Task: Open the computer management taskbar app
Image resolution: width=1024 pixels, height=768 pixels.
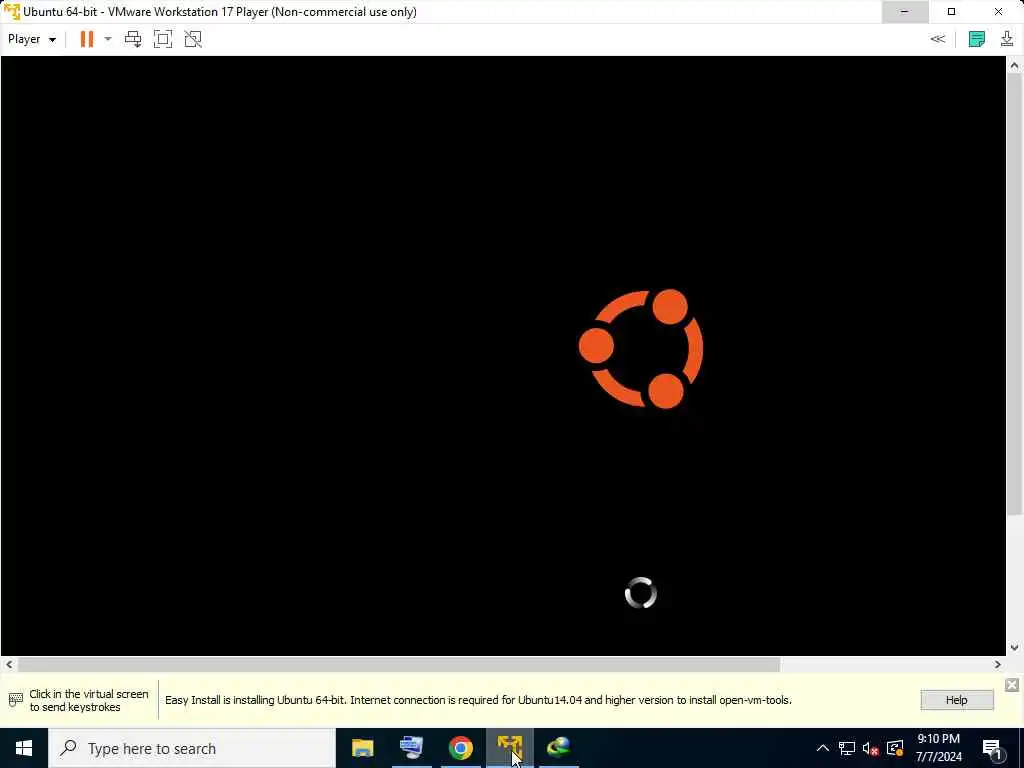Action: click(411, 748)
